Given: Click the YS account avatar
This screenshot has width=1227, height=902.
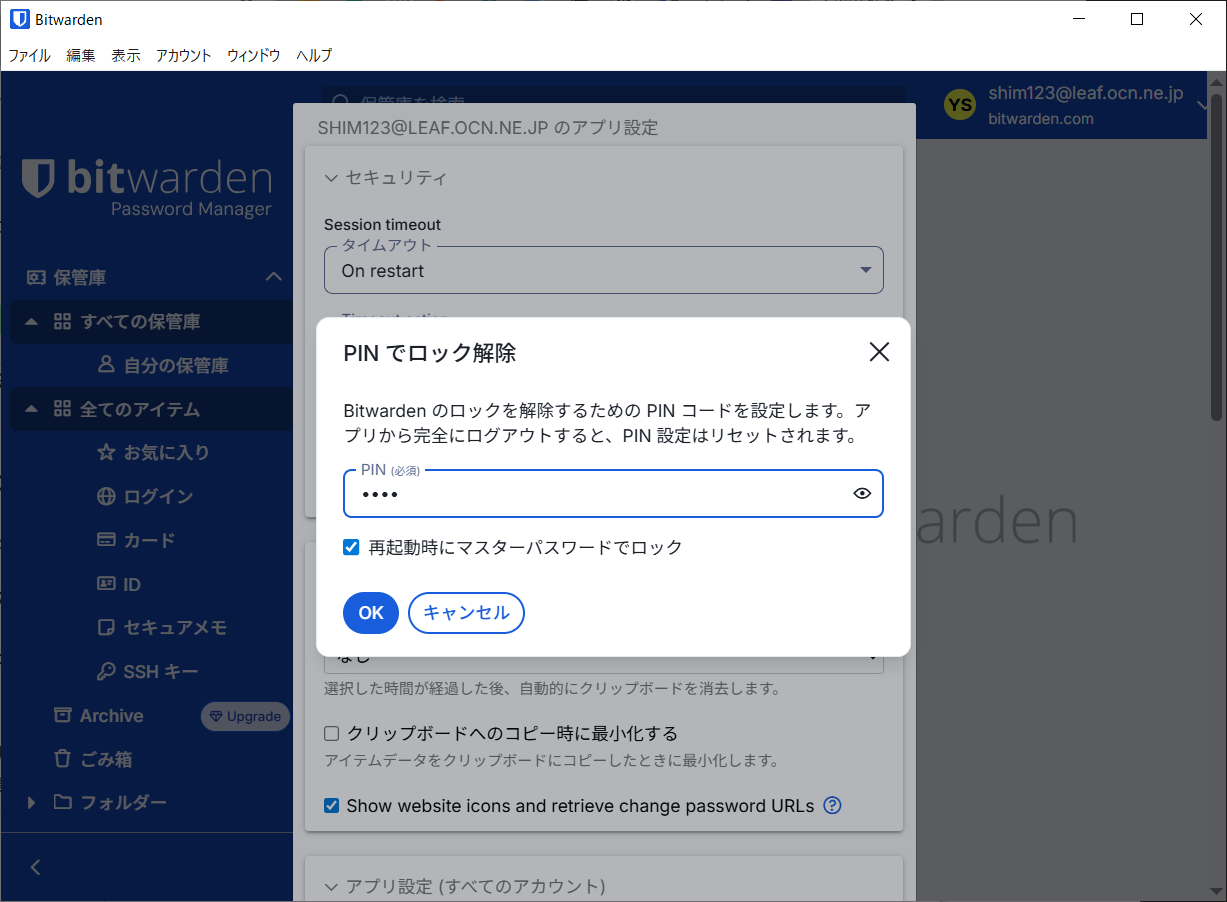Looking at the screenshot, I should point(960,105).
